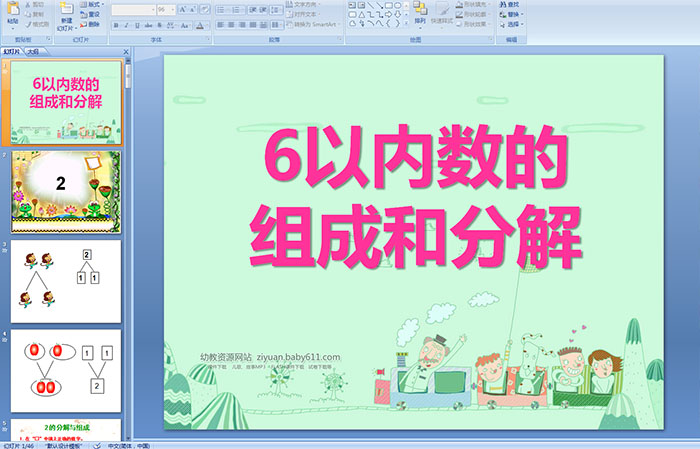700x449 pixels.
Task: Click Find (查找) in editing group
Action: (509, 4)
